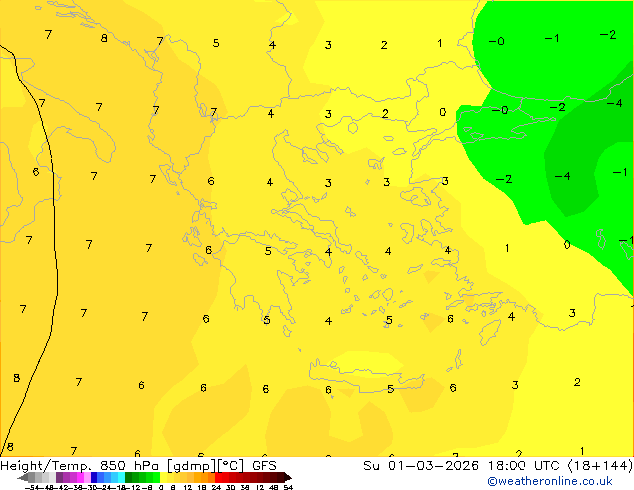This screenshot has height=490, width=634.
Task: Select the bright red legend swatch above 24
Action: pos(218,477)
